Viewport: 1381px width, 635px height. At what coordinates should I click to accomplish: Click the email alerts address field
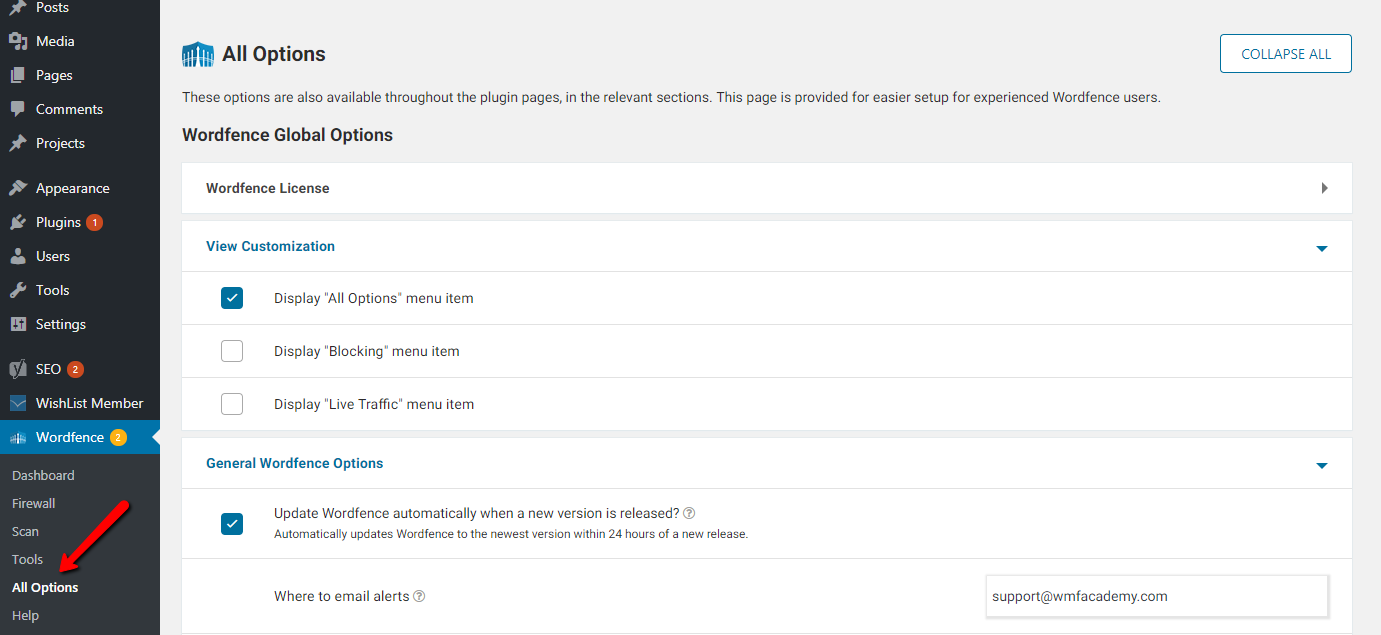click(1157, 596)
